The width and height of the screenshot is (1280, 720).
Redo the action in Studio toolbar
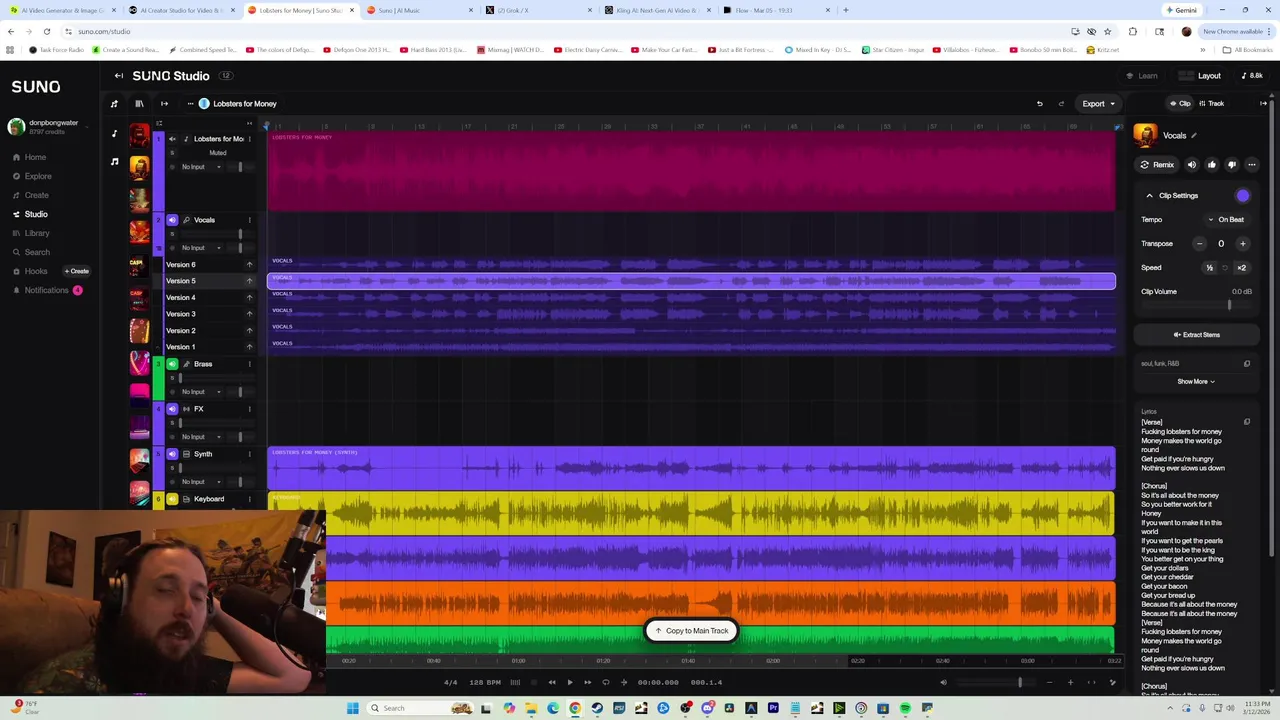[x=1061, y=104]
